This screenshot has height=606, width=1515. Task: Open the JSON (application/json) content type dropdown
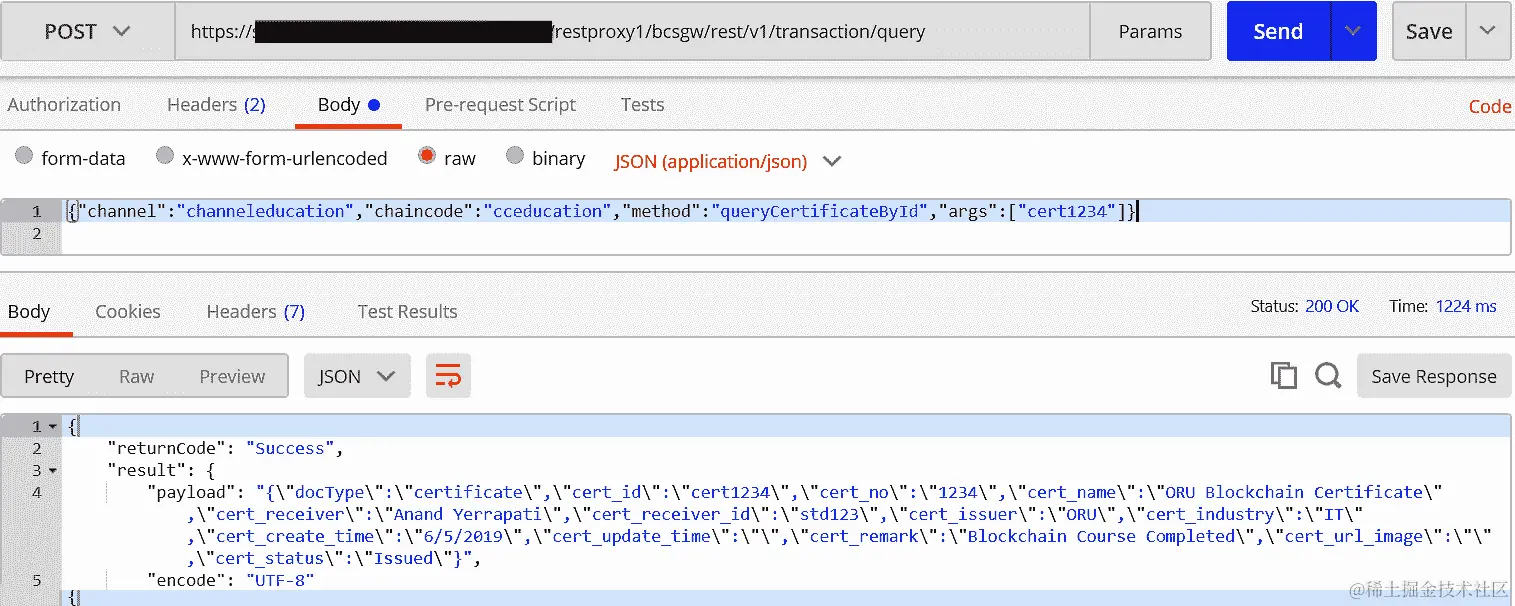pyautogui.click(x=728, y=161)
